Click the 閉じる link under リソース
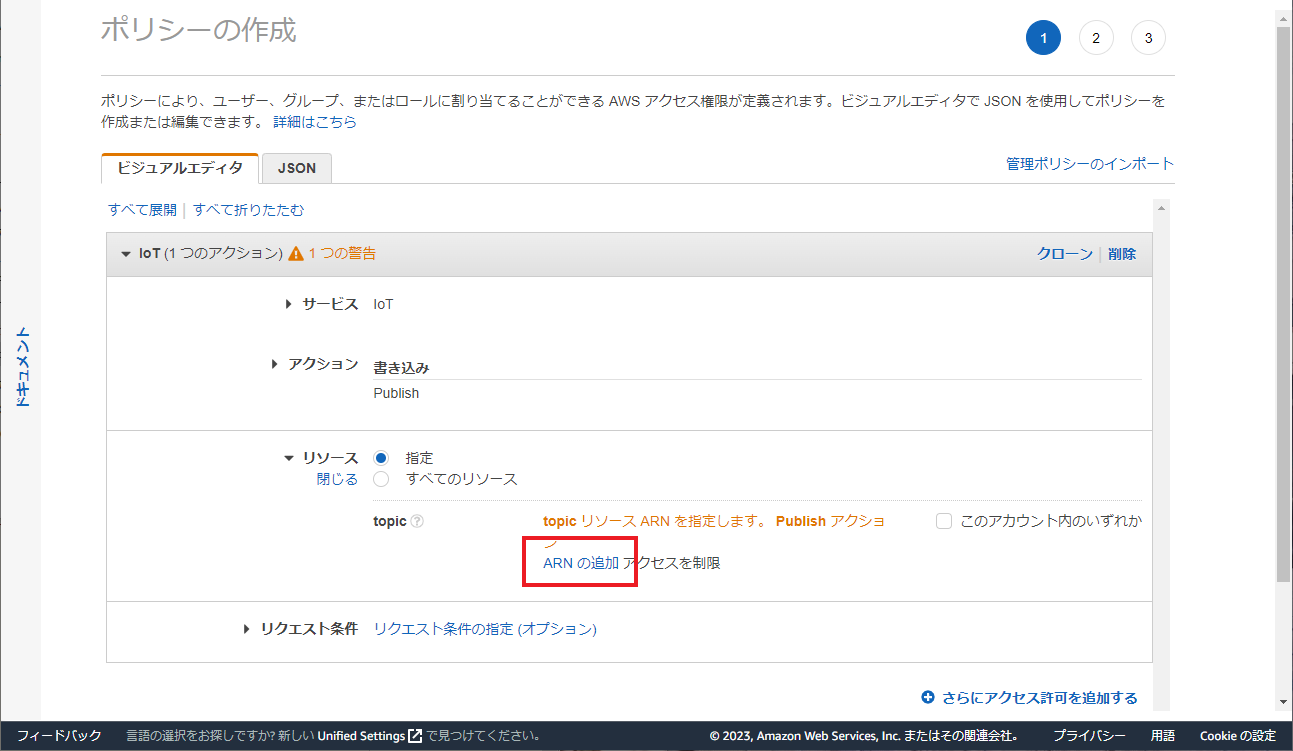Viewport: 1293px width, 751px height. pos(337,479)
